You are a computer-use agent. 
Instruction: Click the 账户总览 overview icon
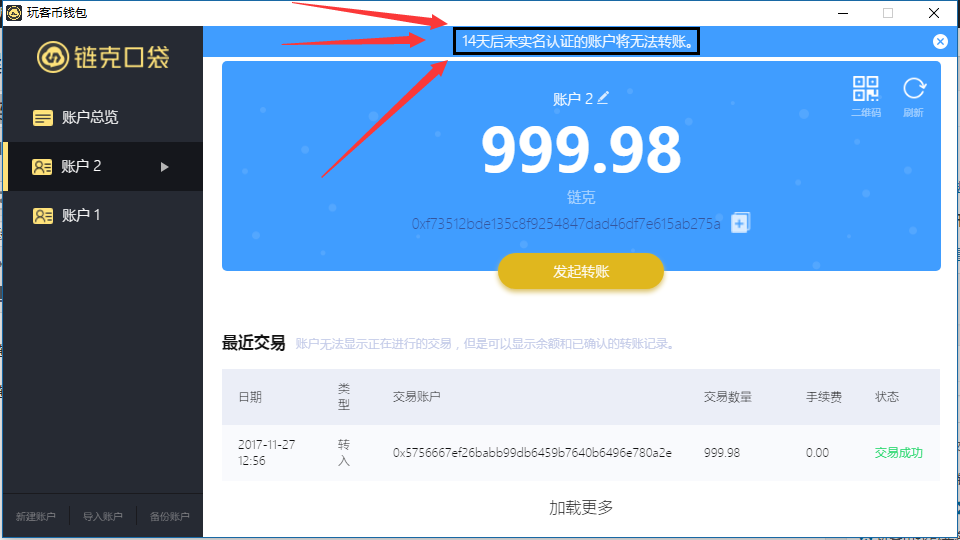coord(42,118)
